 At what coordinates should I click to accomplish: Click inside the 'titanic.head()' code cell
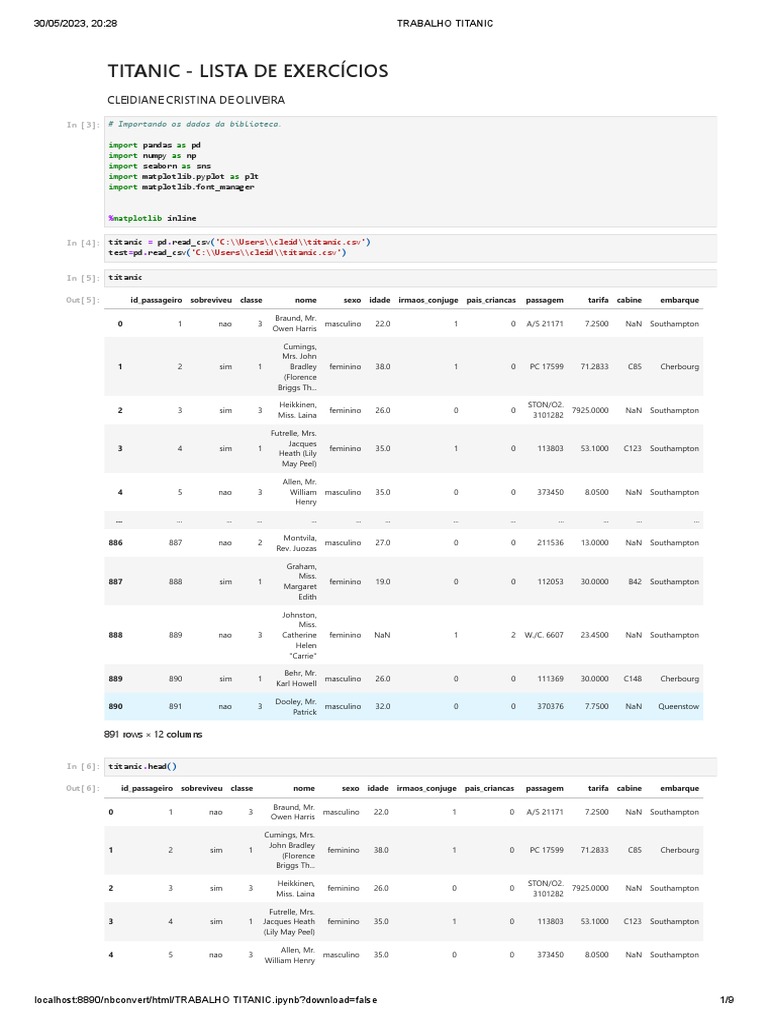[x=411, y=766]
